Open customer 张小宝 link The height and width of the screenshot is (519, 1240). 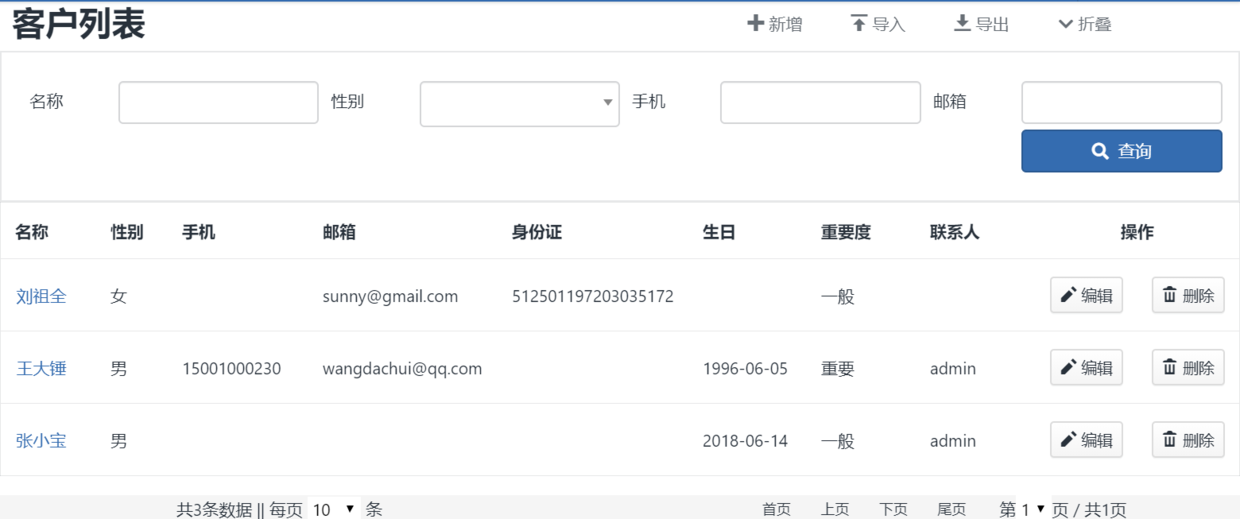click(x=41, y=440)
